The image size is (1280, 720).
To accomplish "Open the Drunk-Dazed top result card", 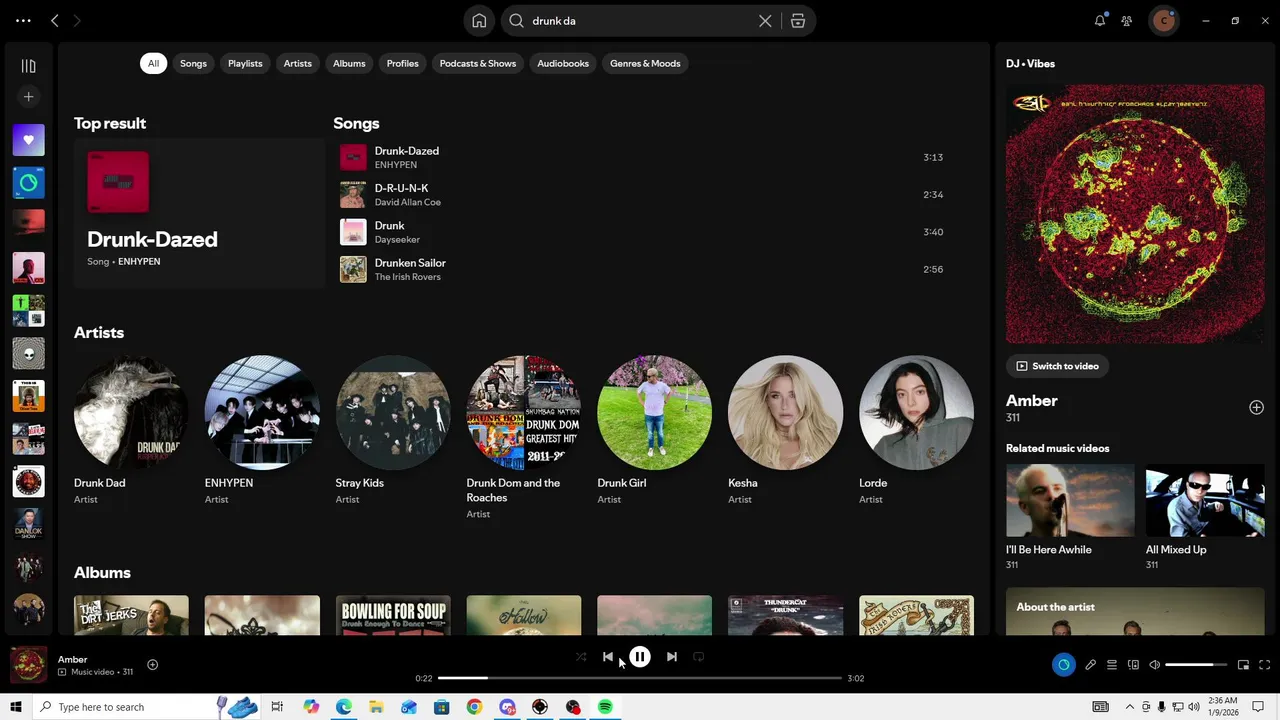I will point(199,213).
